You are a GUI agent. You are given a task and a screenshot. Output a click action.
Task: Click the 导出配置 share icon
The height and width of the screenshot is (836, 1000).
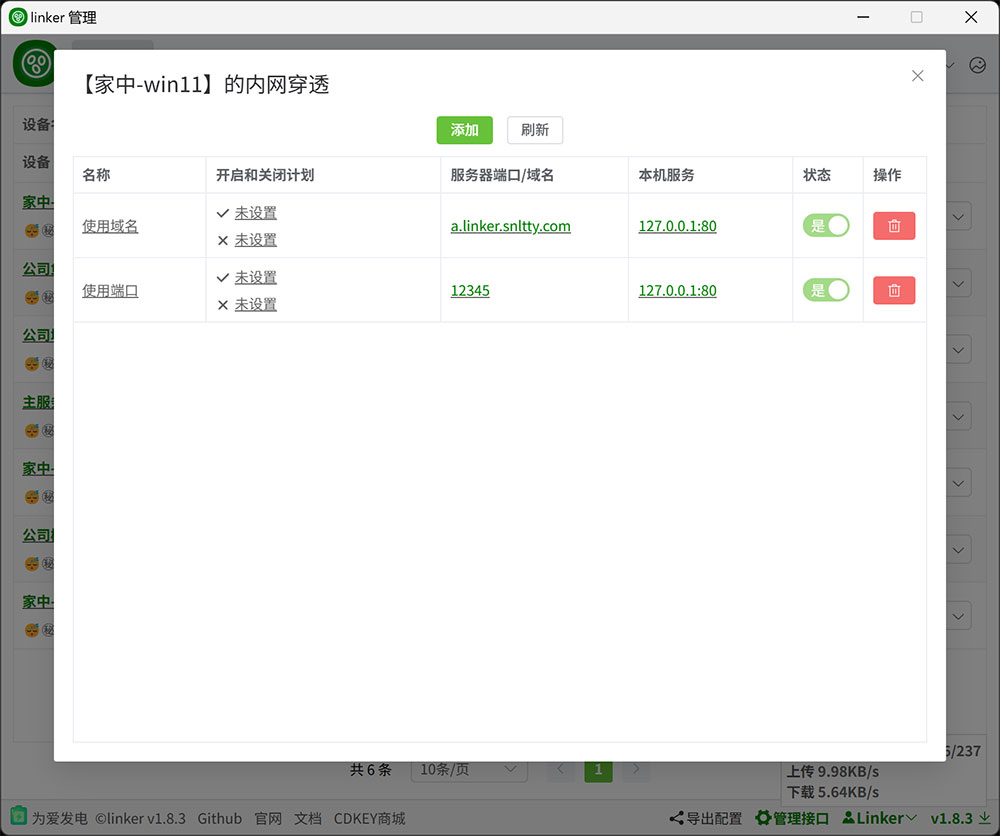tap(677, 818)
